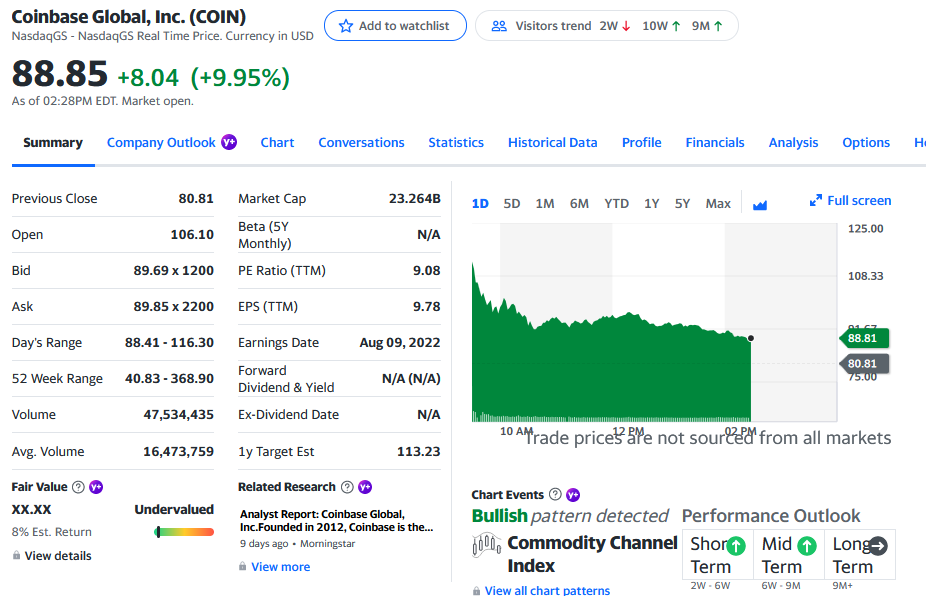Click the Y+ badge beside Chart Events

tap(573, 494)
